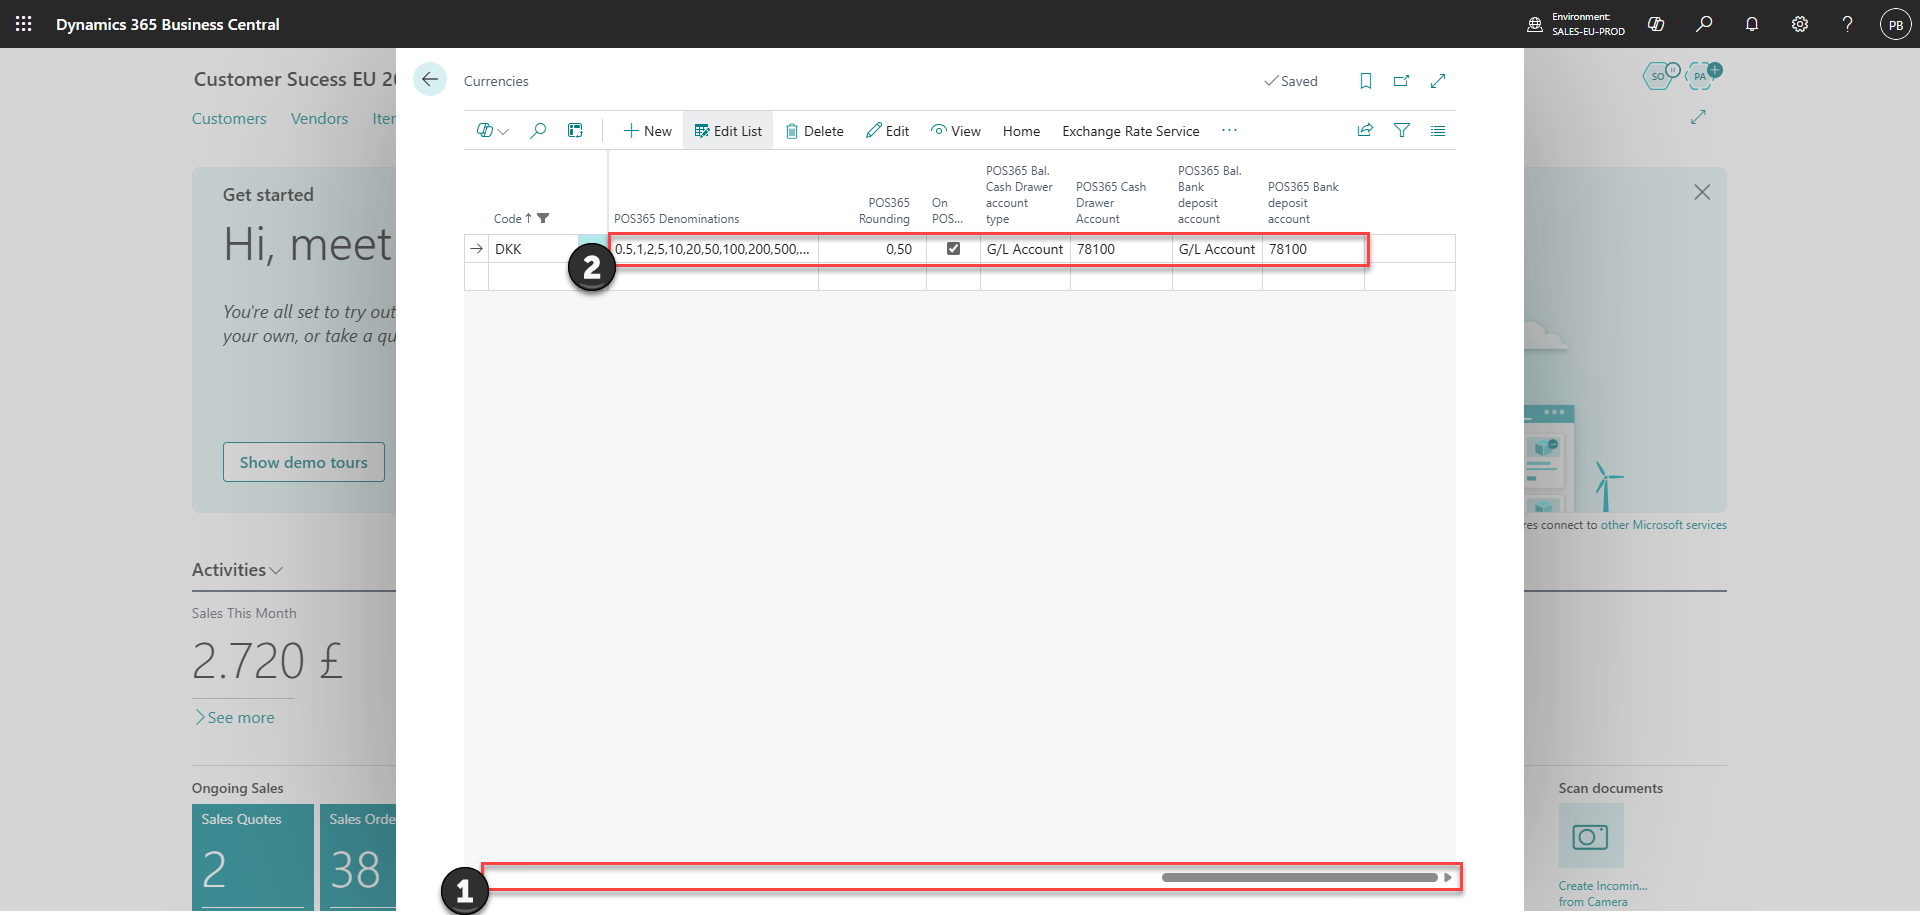The height and width of the screenshot is (915, 1920).
Task: Open the app launcher waffle menu
Action: (x=24, y=24)
